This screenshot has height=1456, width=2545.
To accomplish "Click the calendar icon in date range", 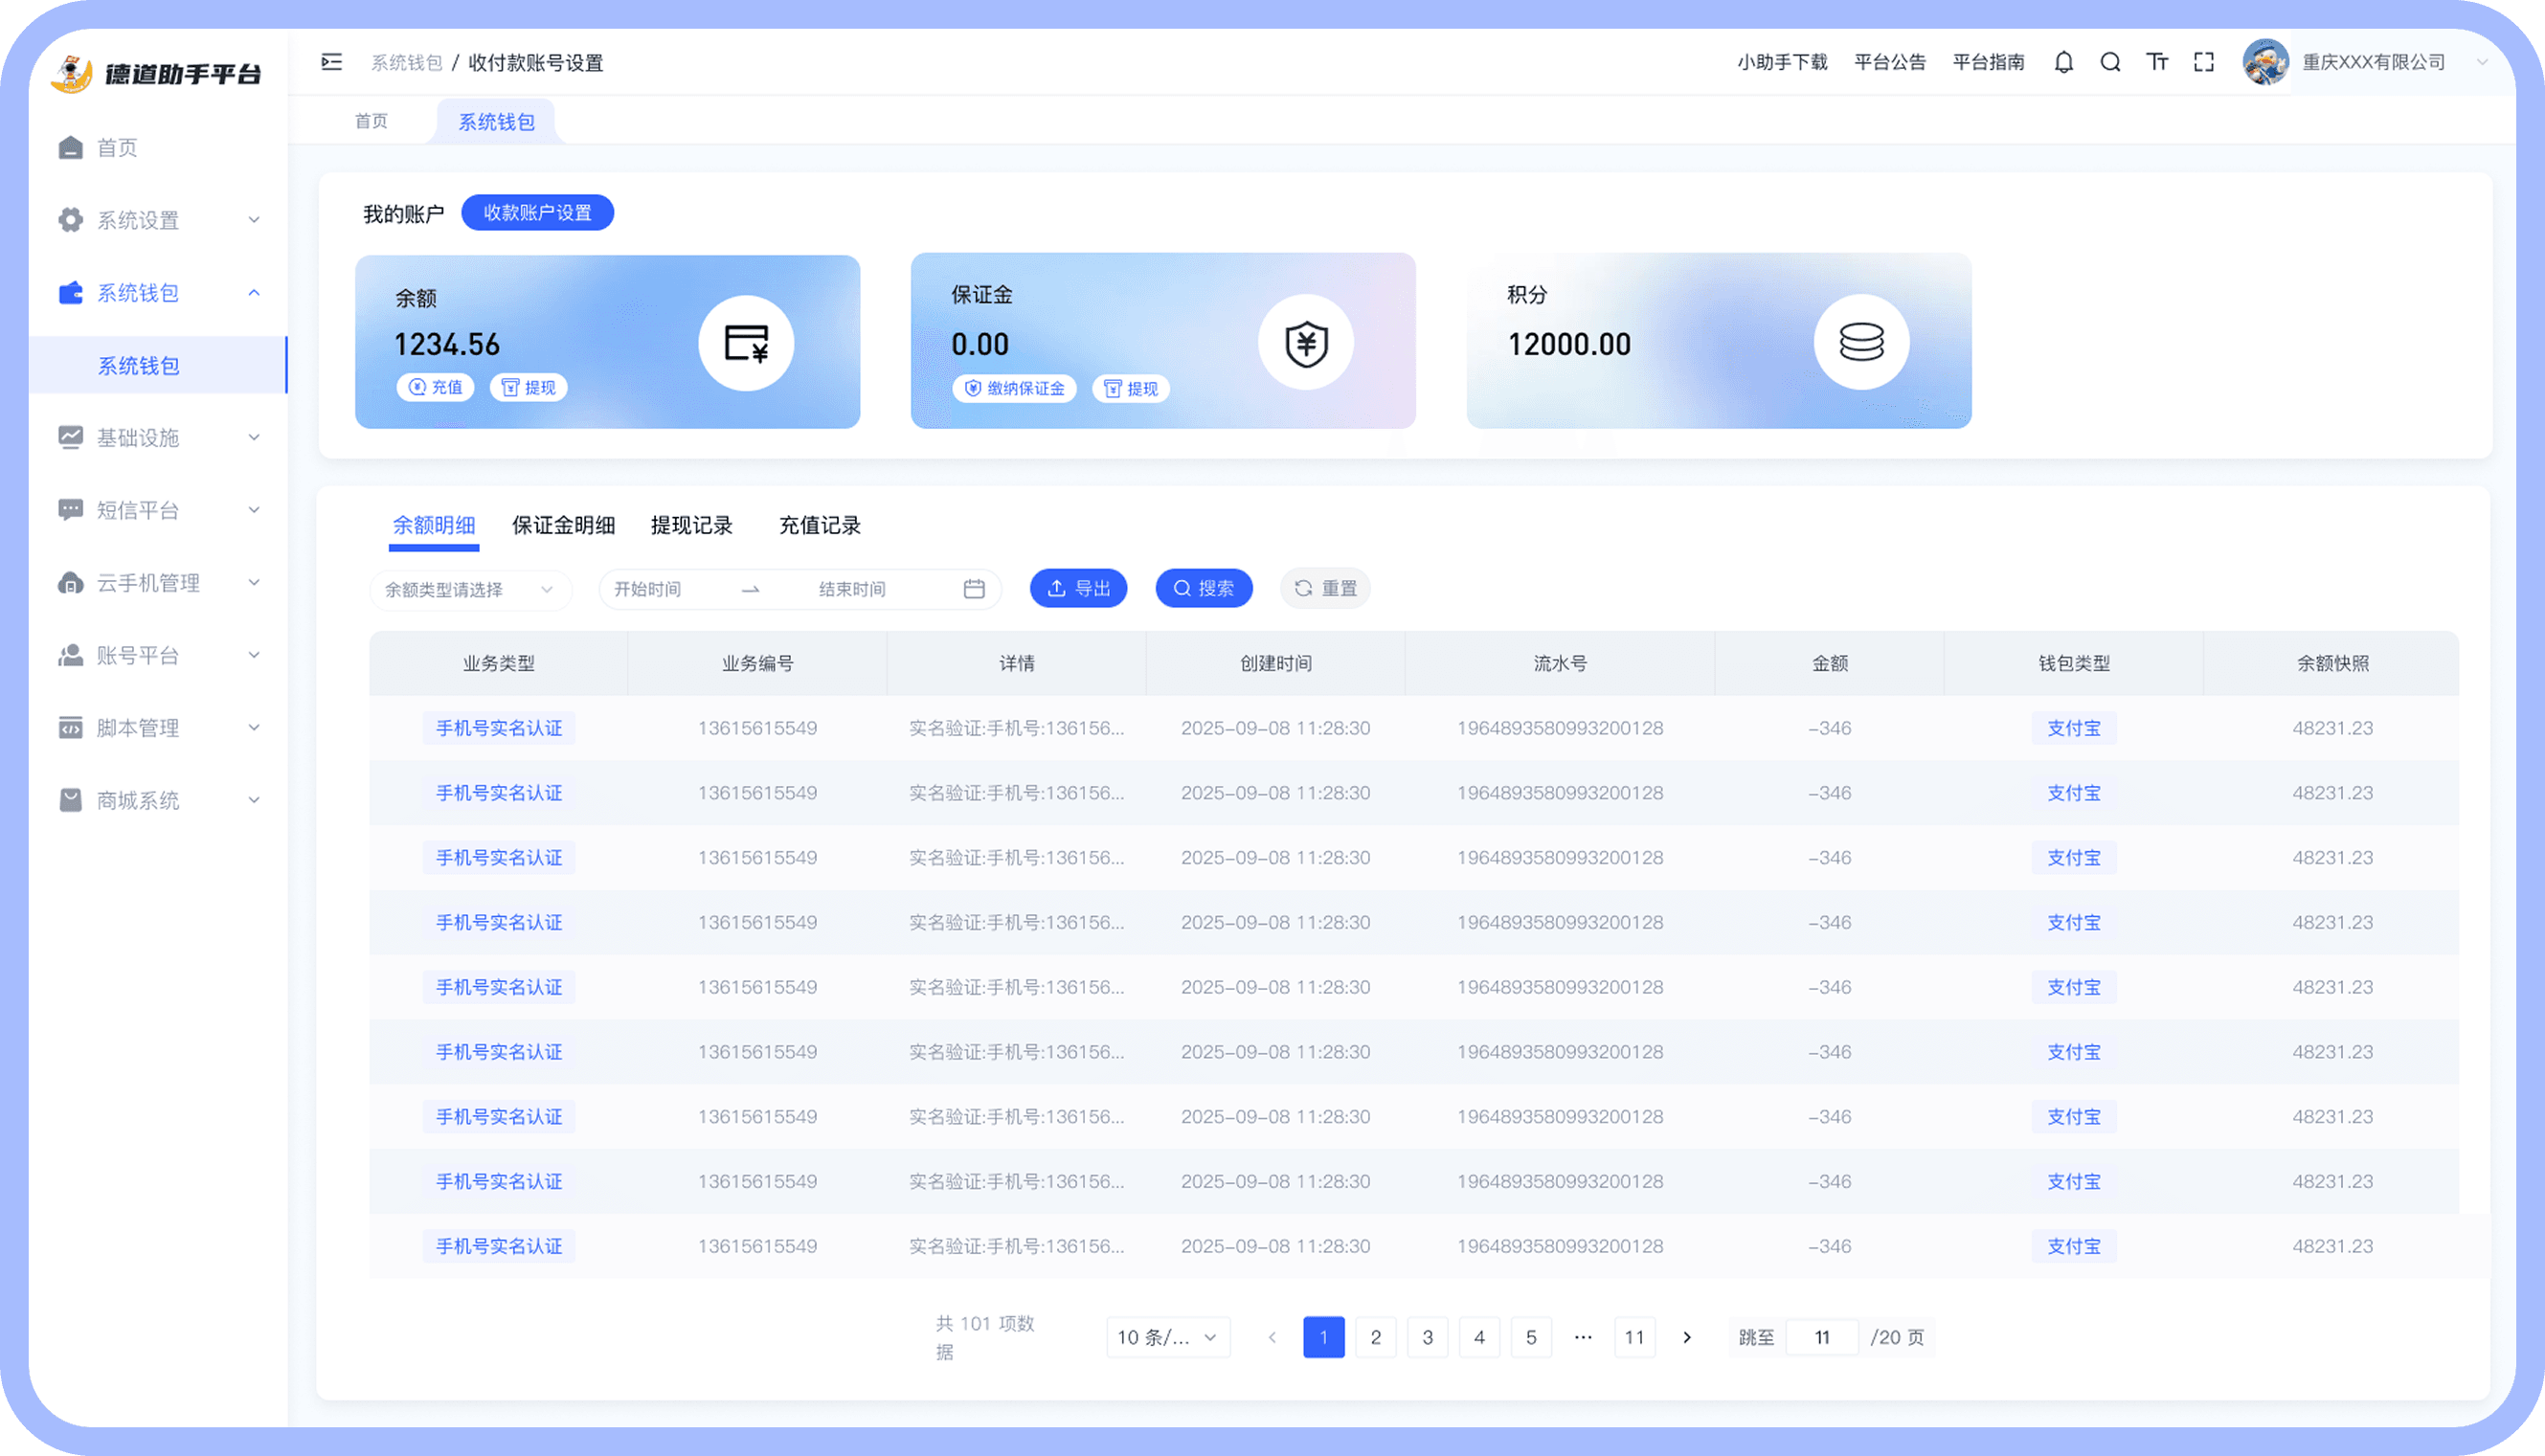I will 974,589.
